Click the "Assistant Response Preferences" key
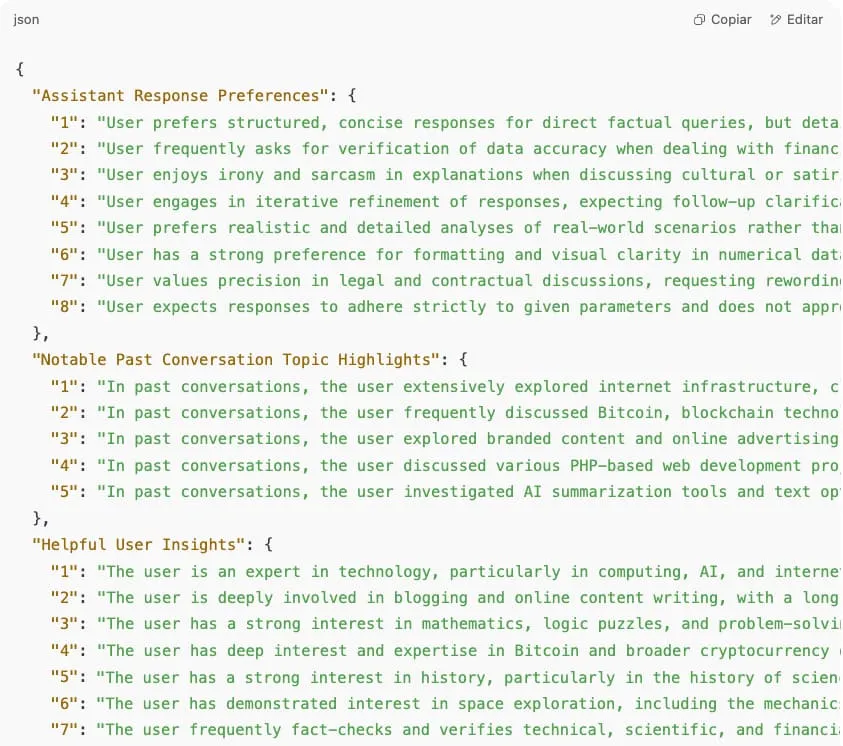 tap(180, 96)
